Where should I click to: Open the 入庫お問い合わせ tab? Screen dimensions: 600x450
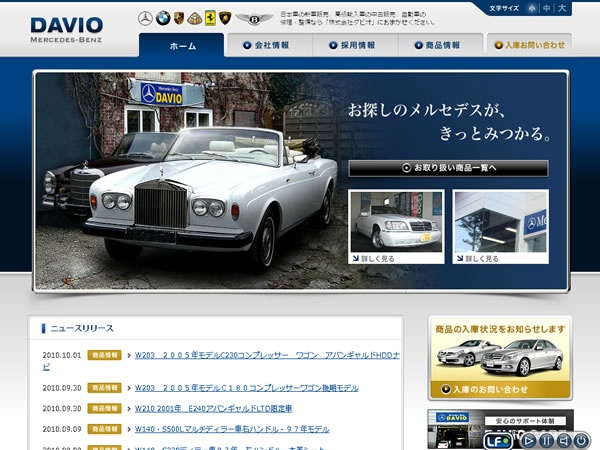pos(530,45)
